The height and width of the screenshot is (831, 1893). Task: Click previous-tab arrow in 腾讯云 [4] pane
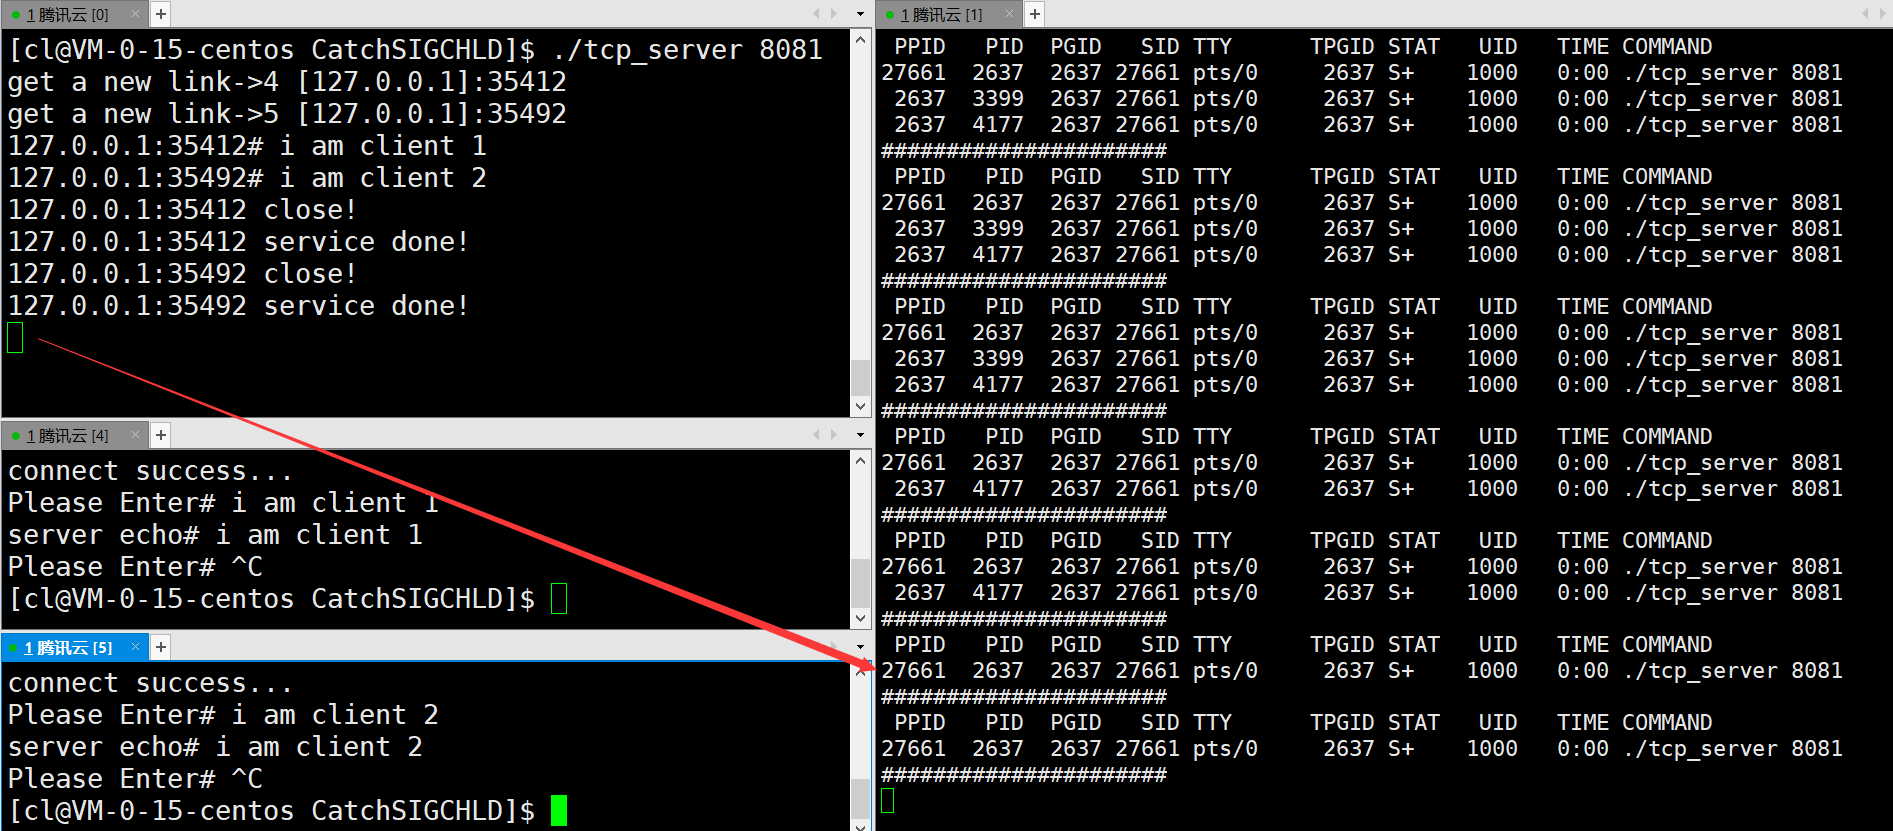[816, 435]
